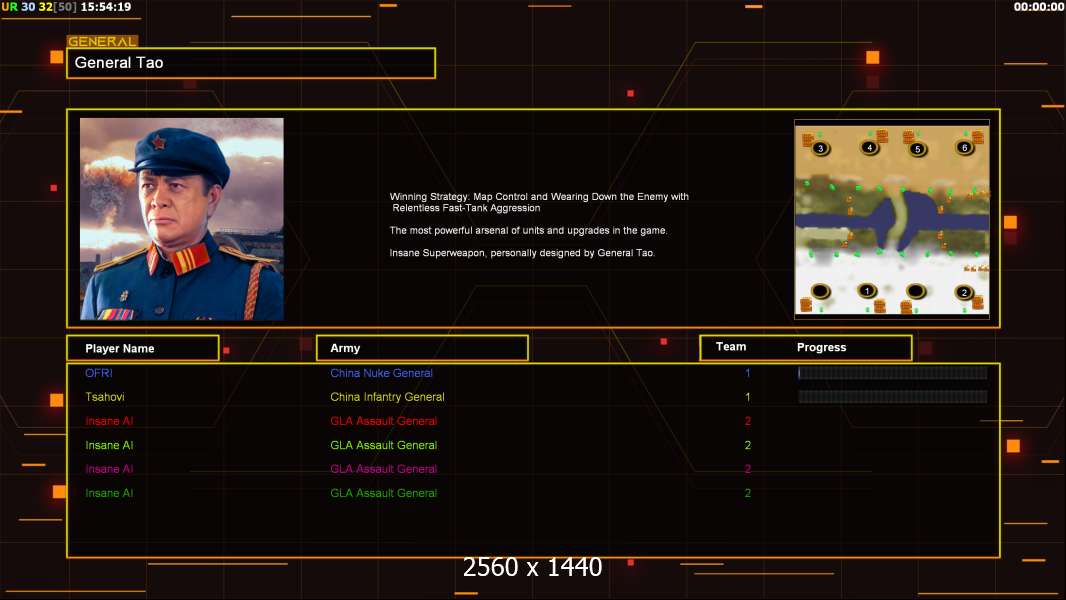
Task: Click 'The most powerful arsenal' line
Action: [x=528, y=230]
